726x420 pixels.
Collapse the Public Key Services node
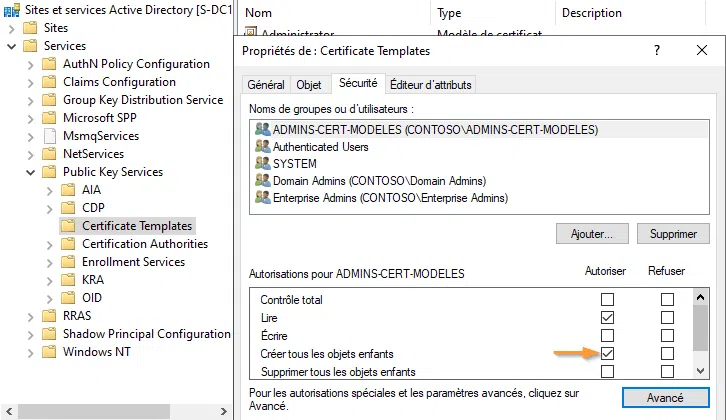coord(31,172)
